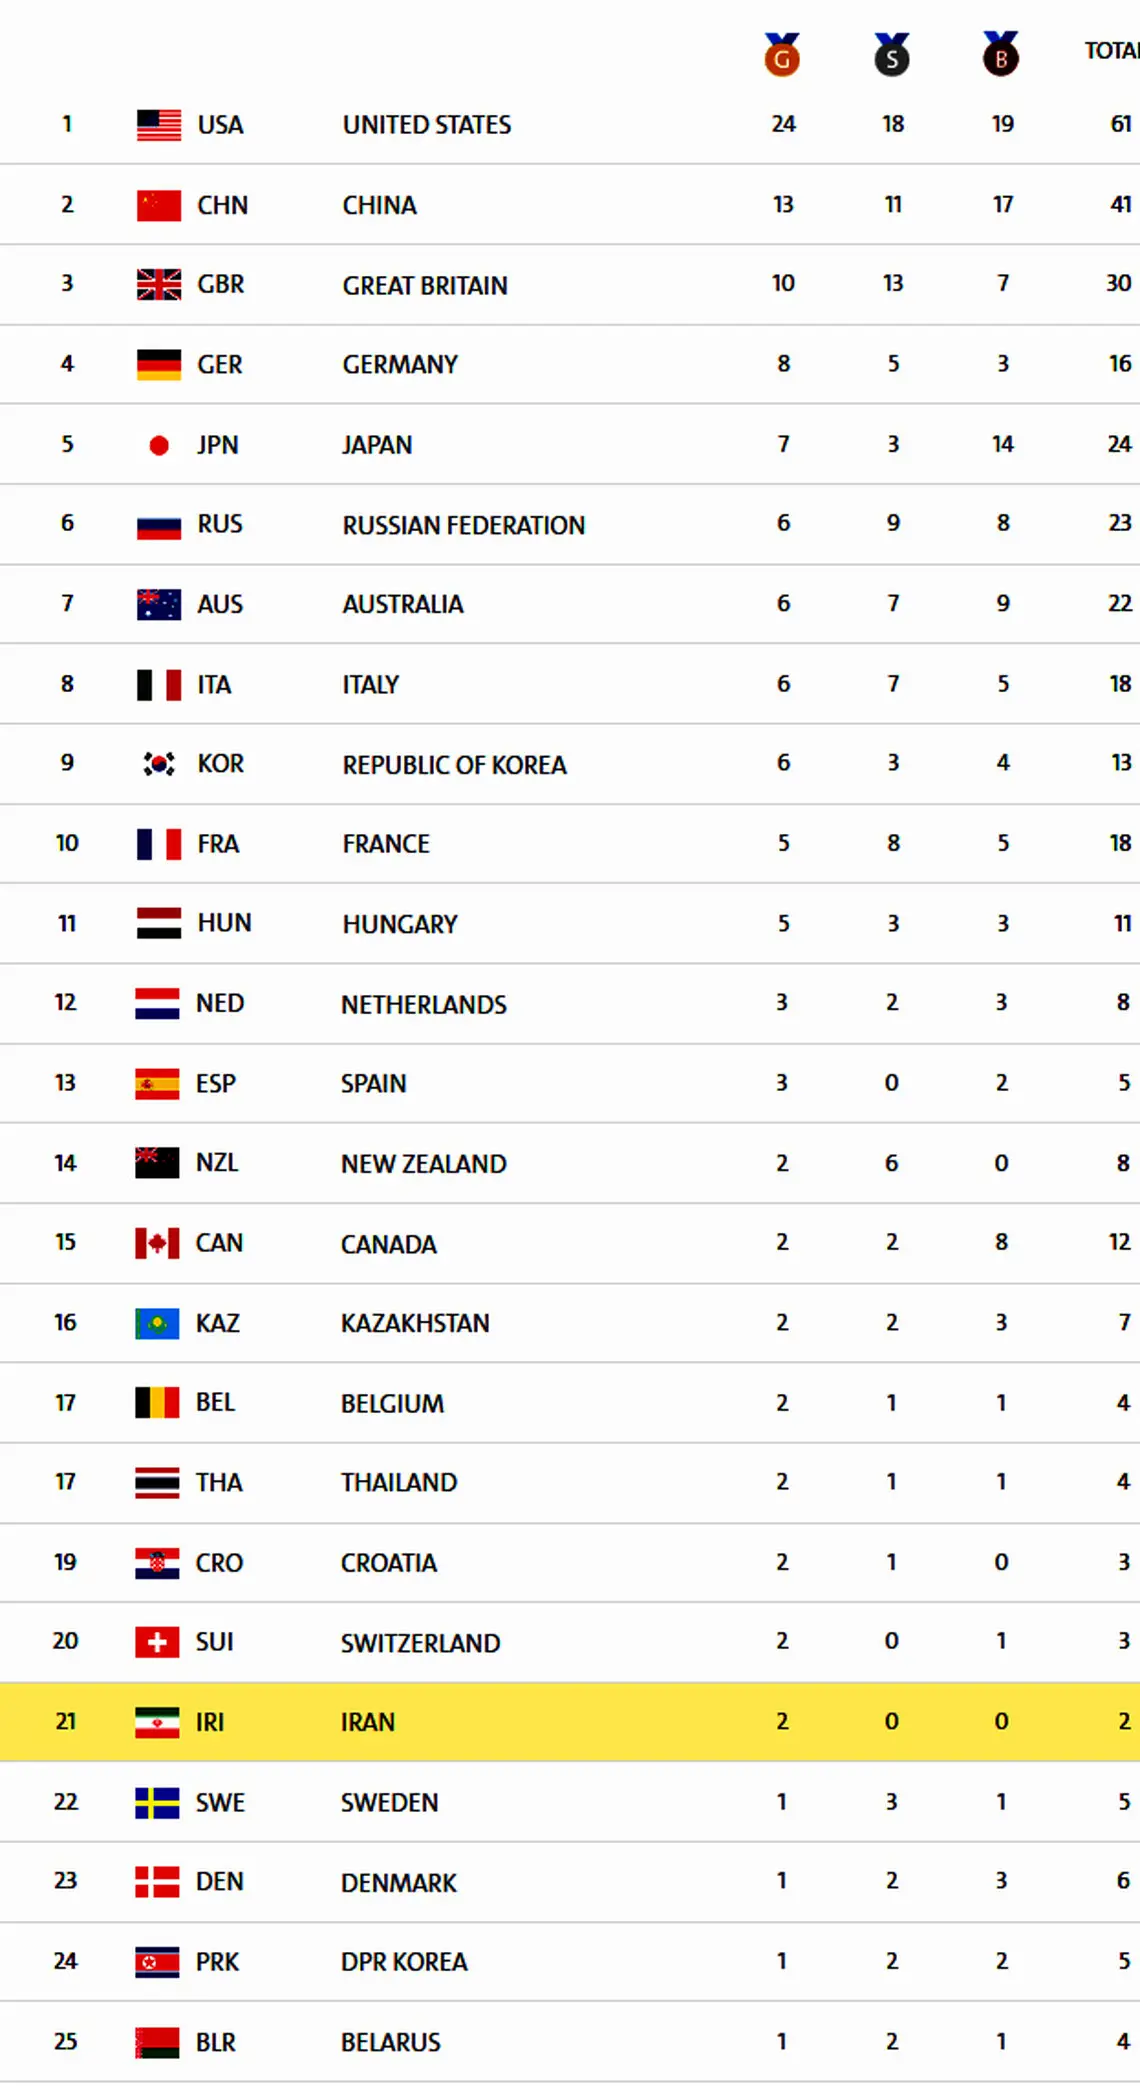1140x2086 pixels.
Task: Select the NEW ZEALAND country name
Action: point(424,1164)
